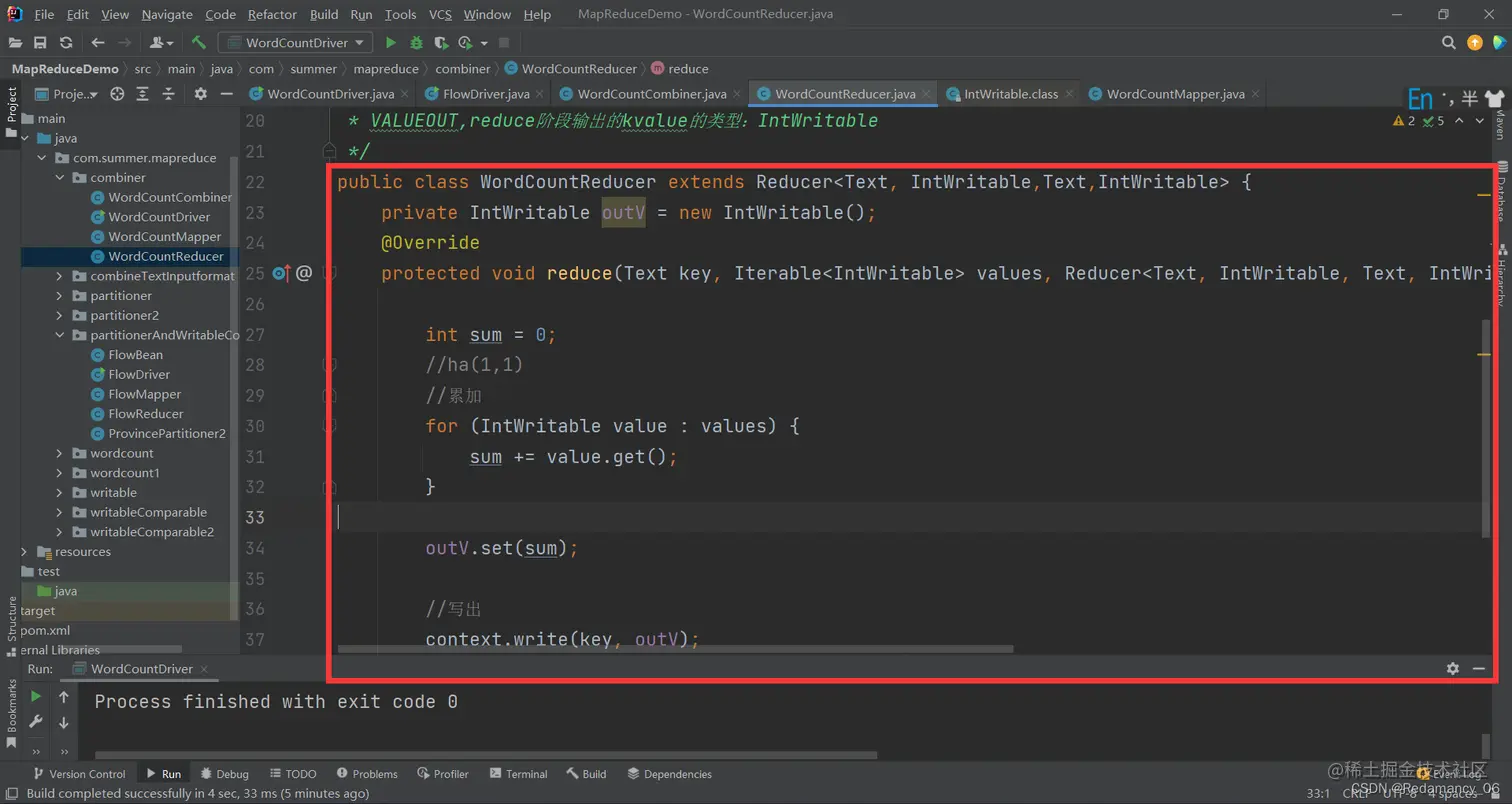Screen dimensions: 1512x804
Task: Click the 33:1 cursor position in status bar
Action: [x=1318, y=793]
